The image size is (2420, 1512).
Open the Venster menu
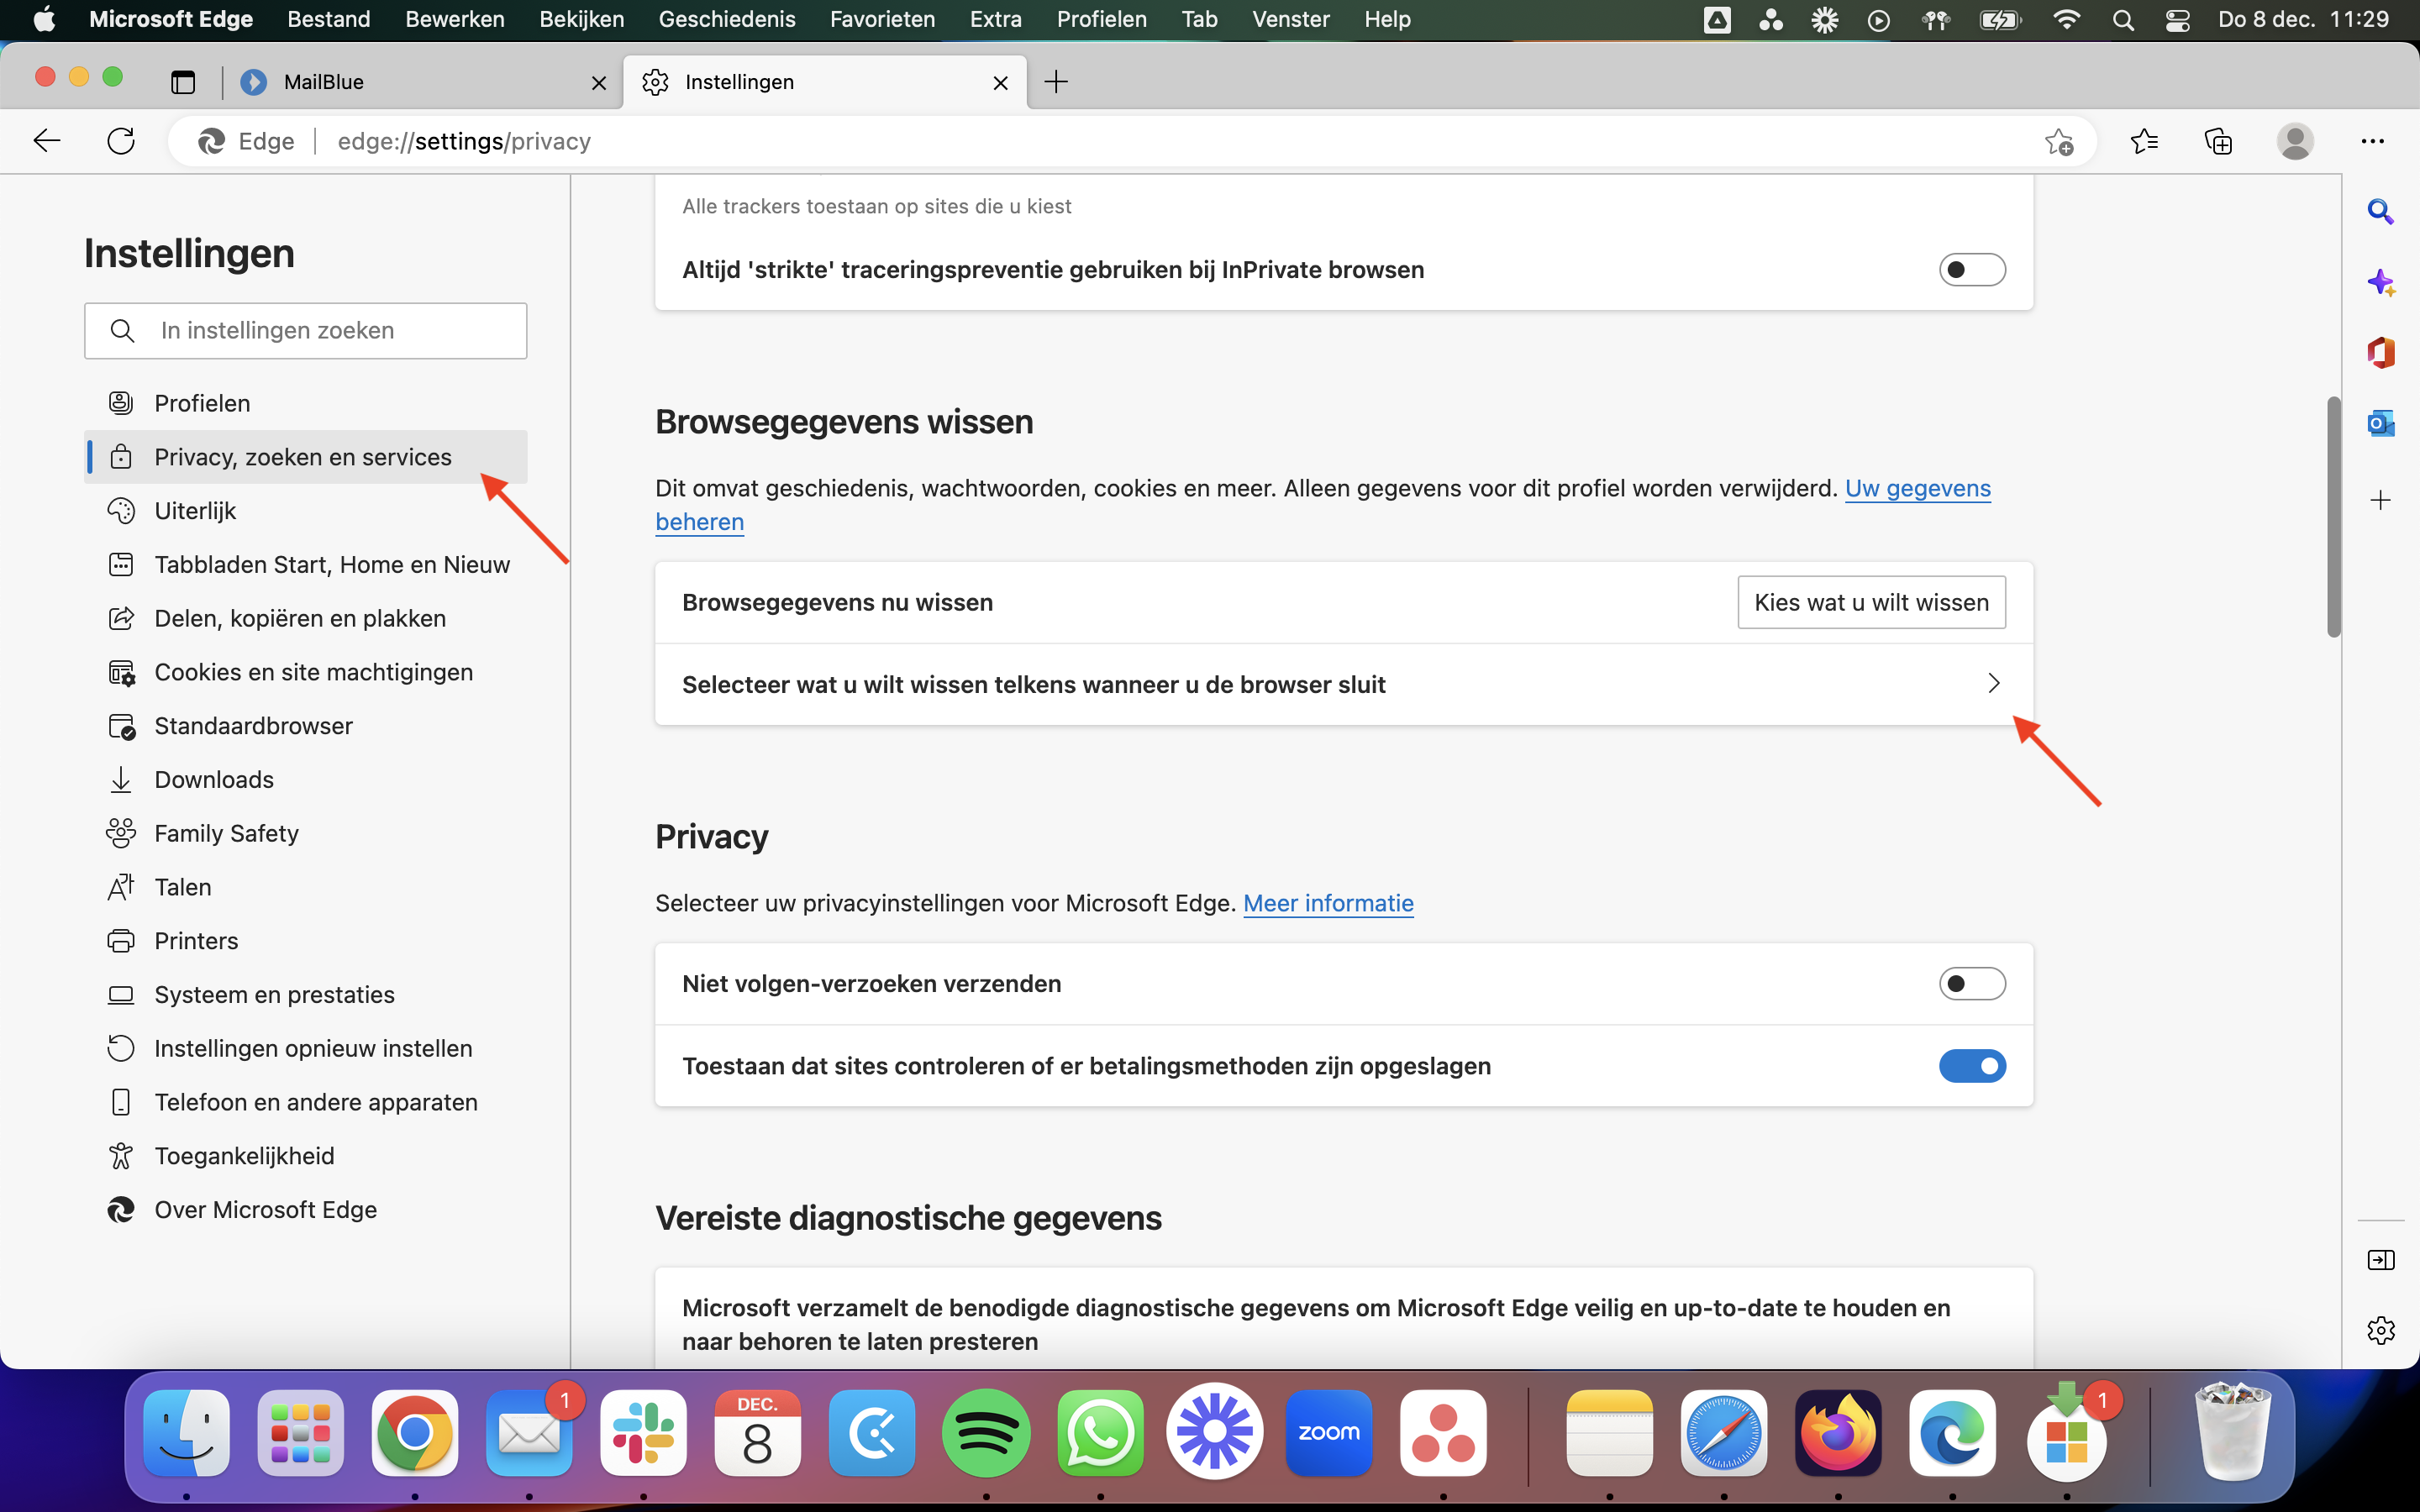click(x=1290, y=20)
